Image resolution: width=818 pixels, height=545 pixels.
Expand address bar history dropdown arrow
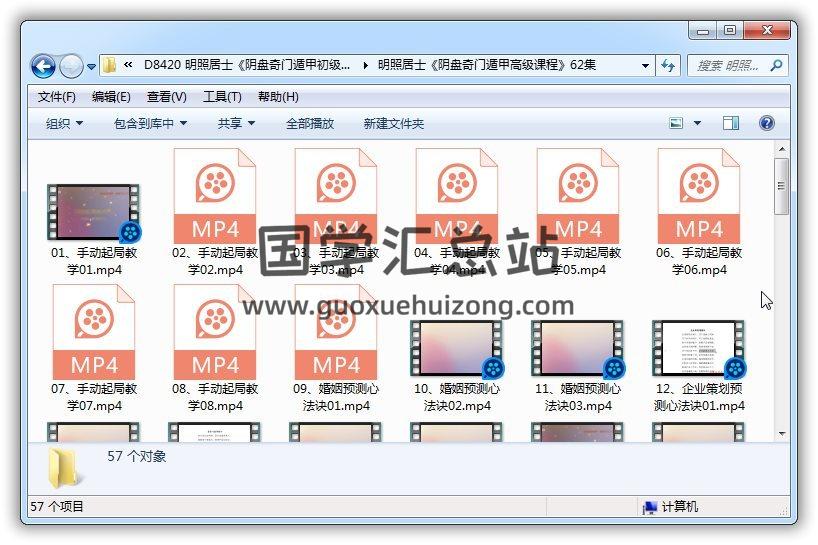645,66
